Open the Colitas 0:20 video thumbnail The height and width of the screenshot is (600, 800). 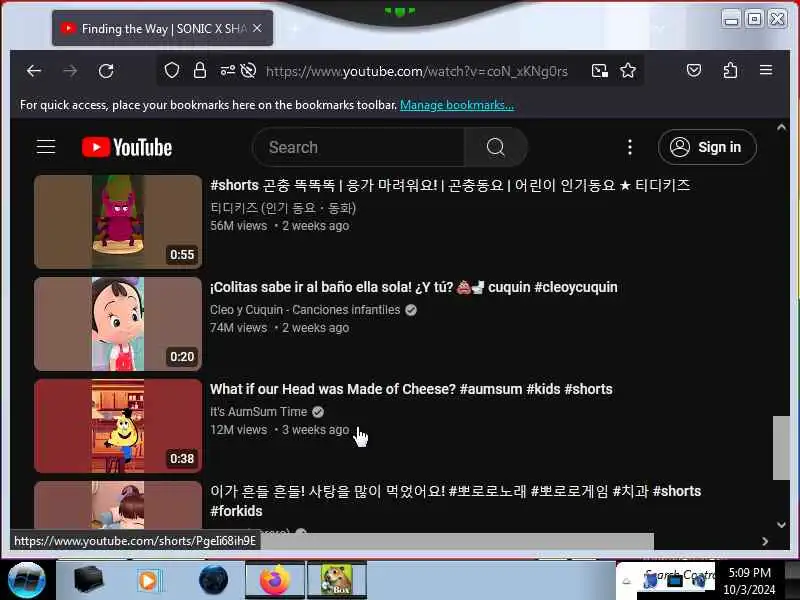tap(118, 324)
